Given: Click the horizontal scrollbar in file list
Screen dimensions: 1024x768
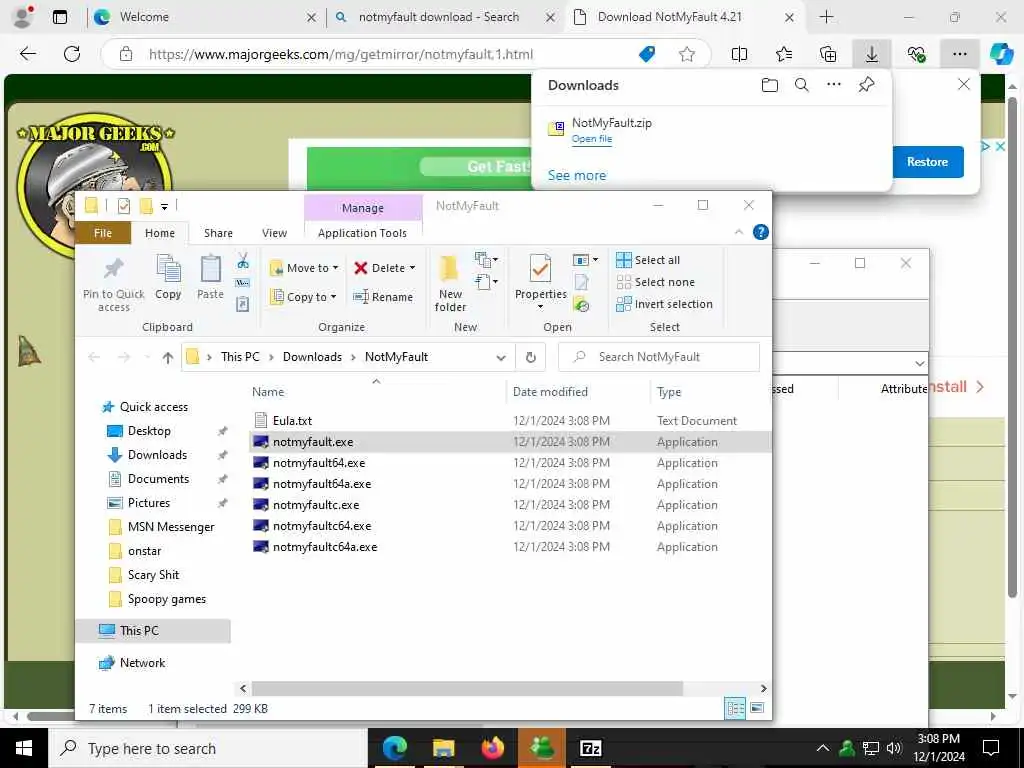Looking at the screenshot, I should 467,688.
